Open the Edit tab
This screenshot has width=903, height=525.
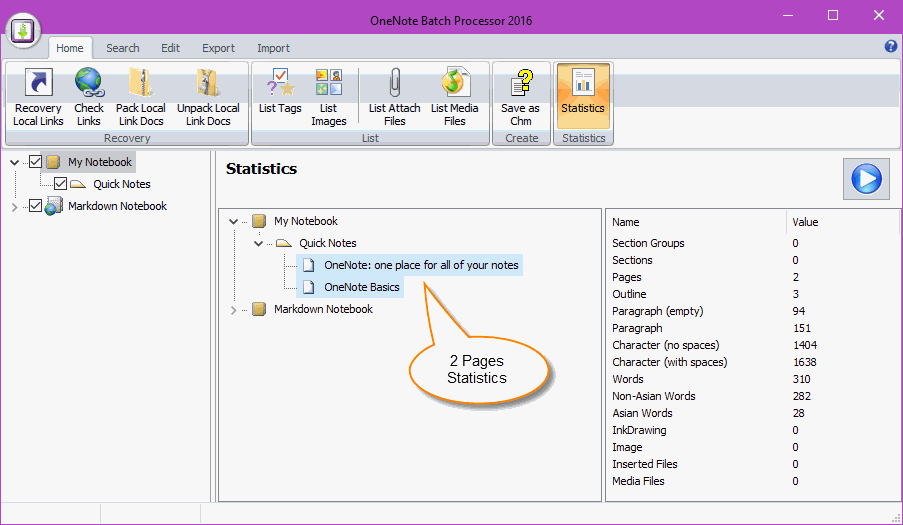(x=170, y=48)
